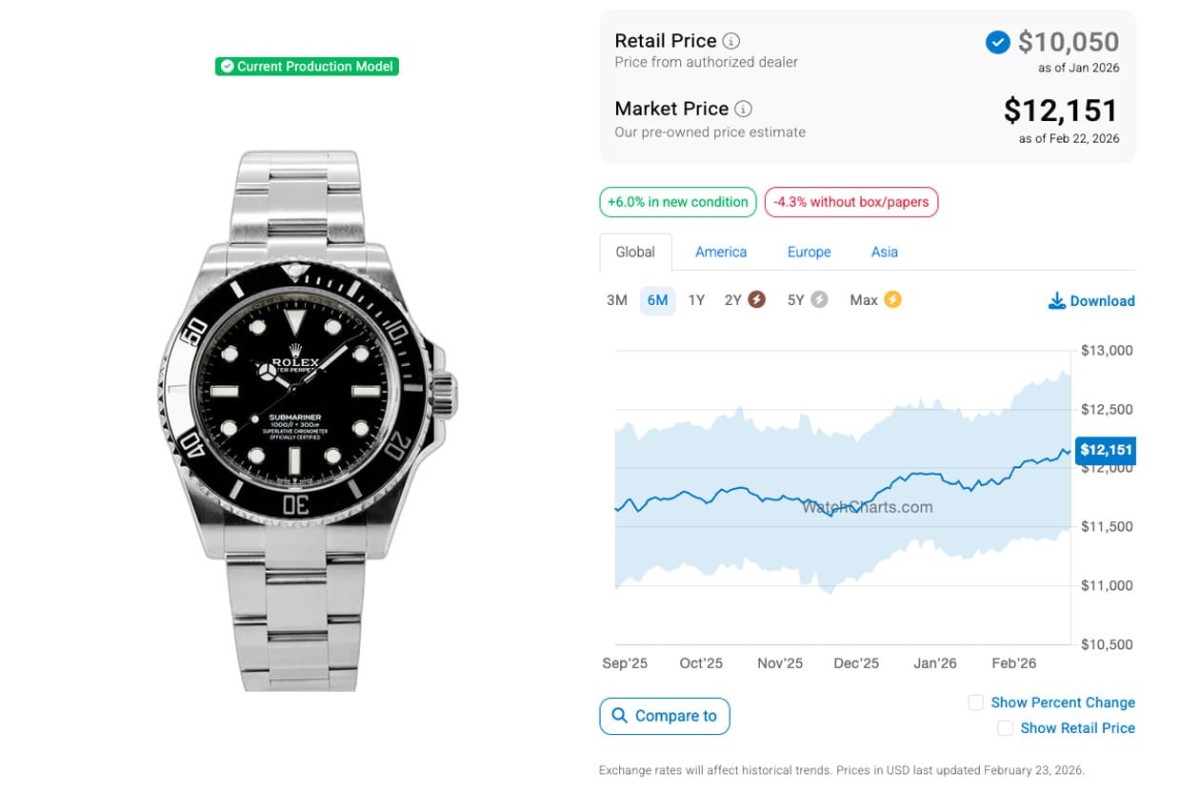Click the $12,151 price marker on chart

[x=1105, y=450]
